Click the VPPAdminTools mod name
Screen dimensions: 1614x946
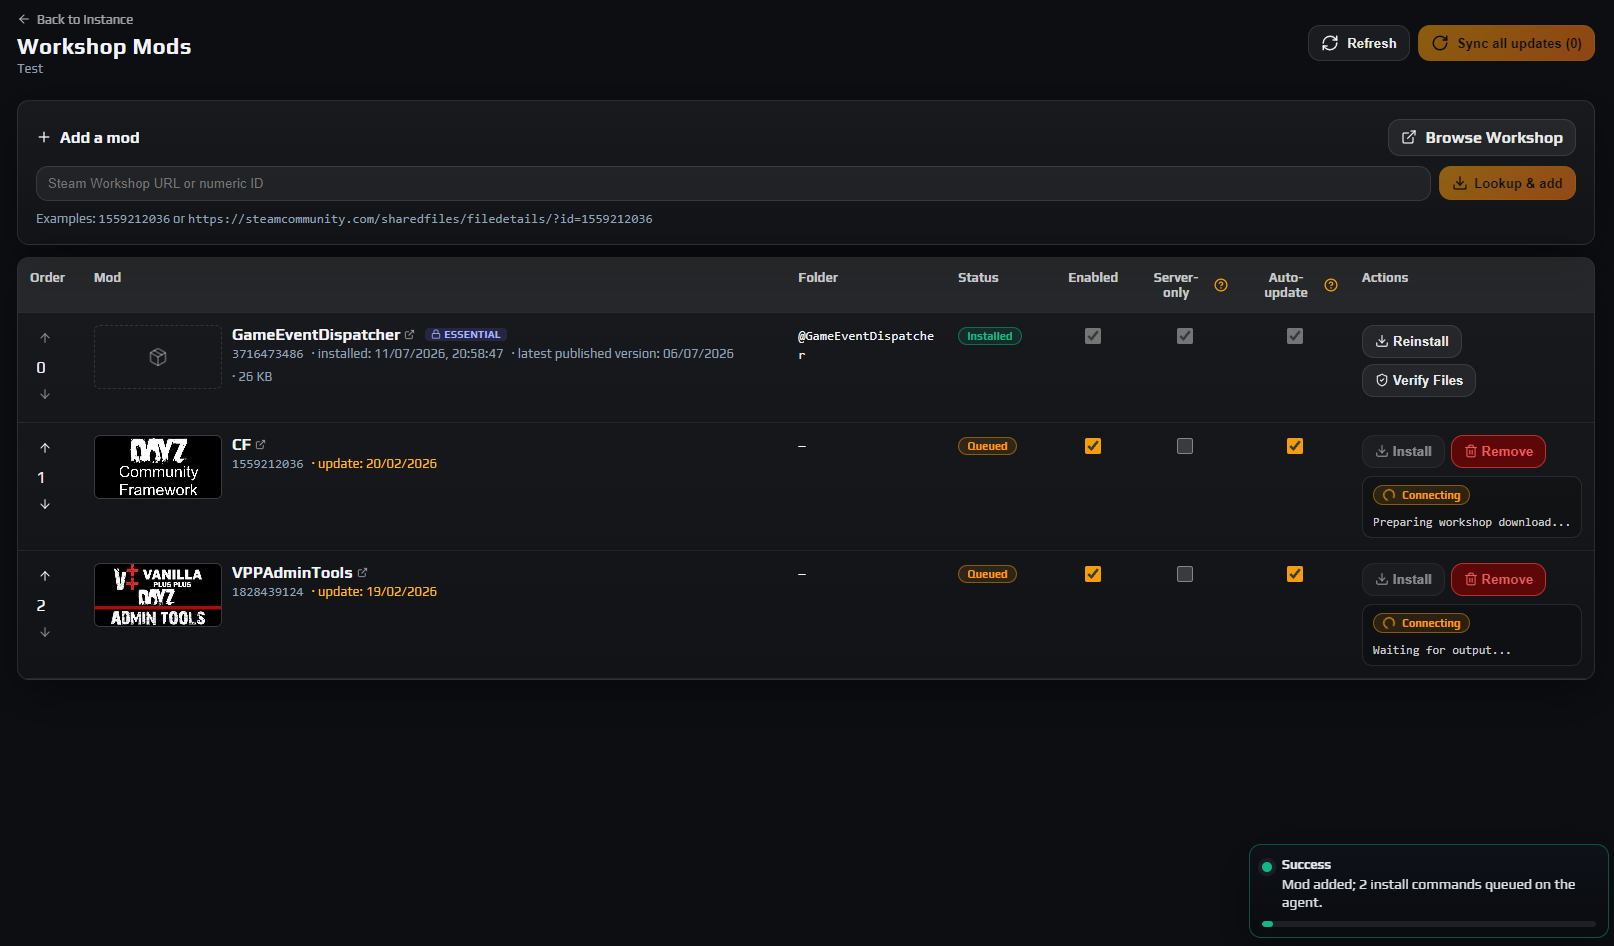(292, 573)
